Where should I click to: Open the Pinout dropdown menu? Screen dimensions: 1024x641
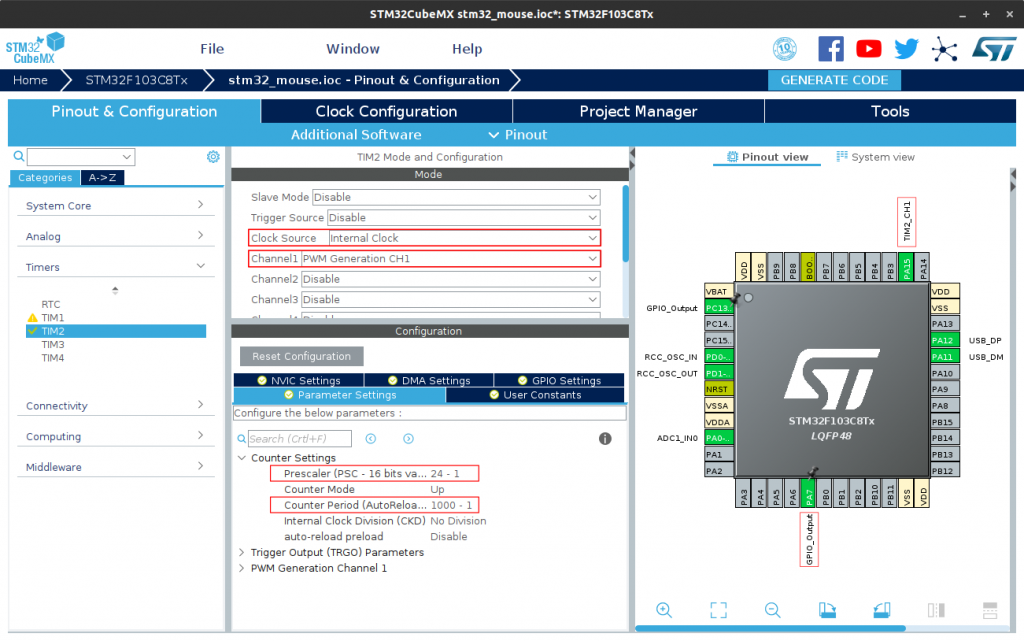(x=518, y=134)
